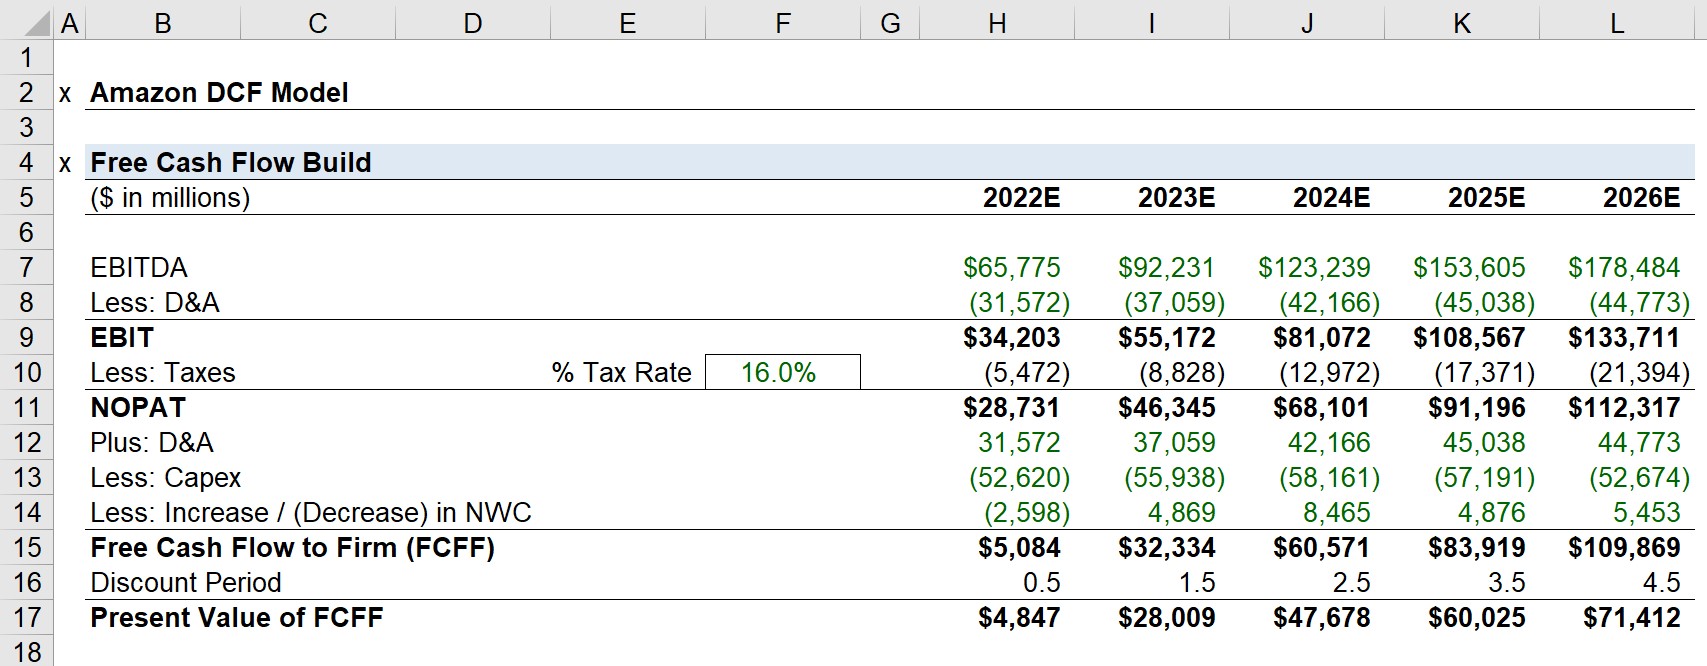This screenshot has height=666, width=1707.
Task: Select the Amazon DCF Model title cell
Action: [219, 93]
